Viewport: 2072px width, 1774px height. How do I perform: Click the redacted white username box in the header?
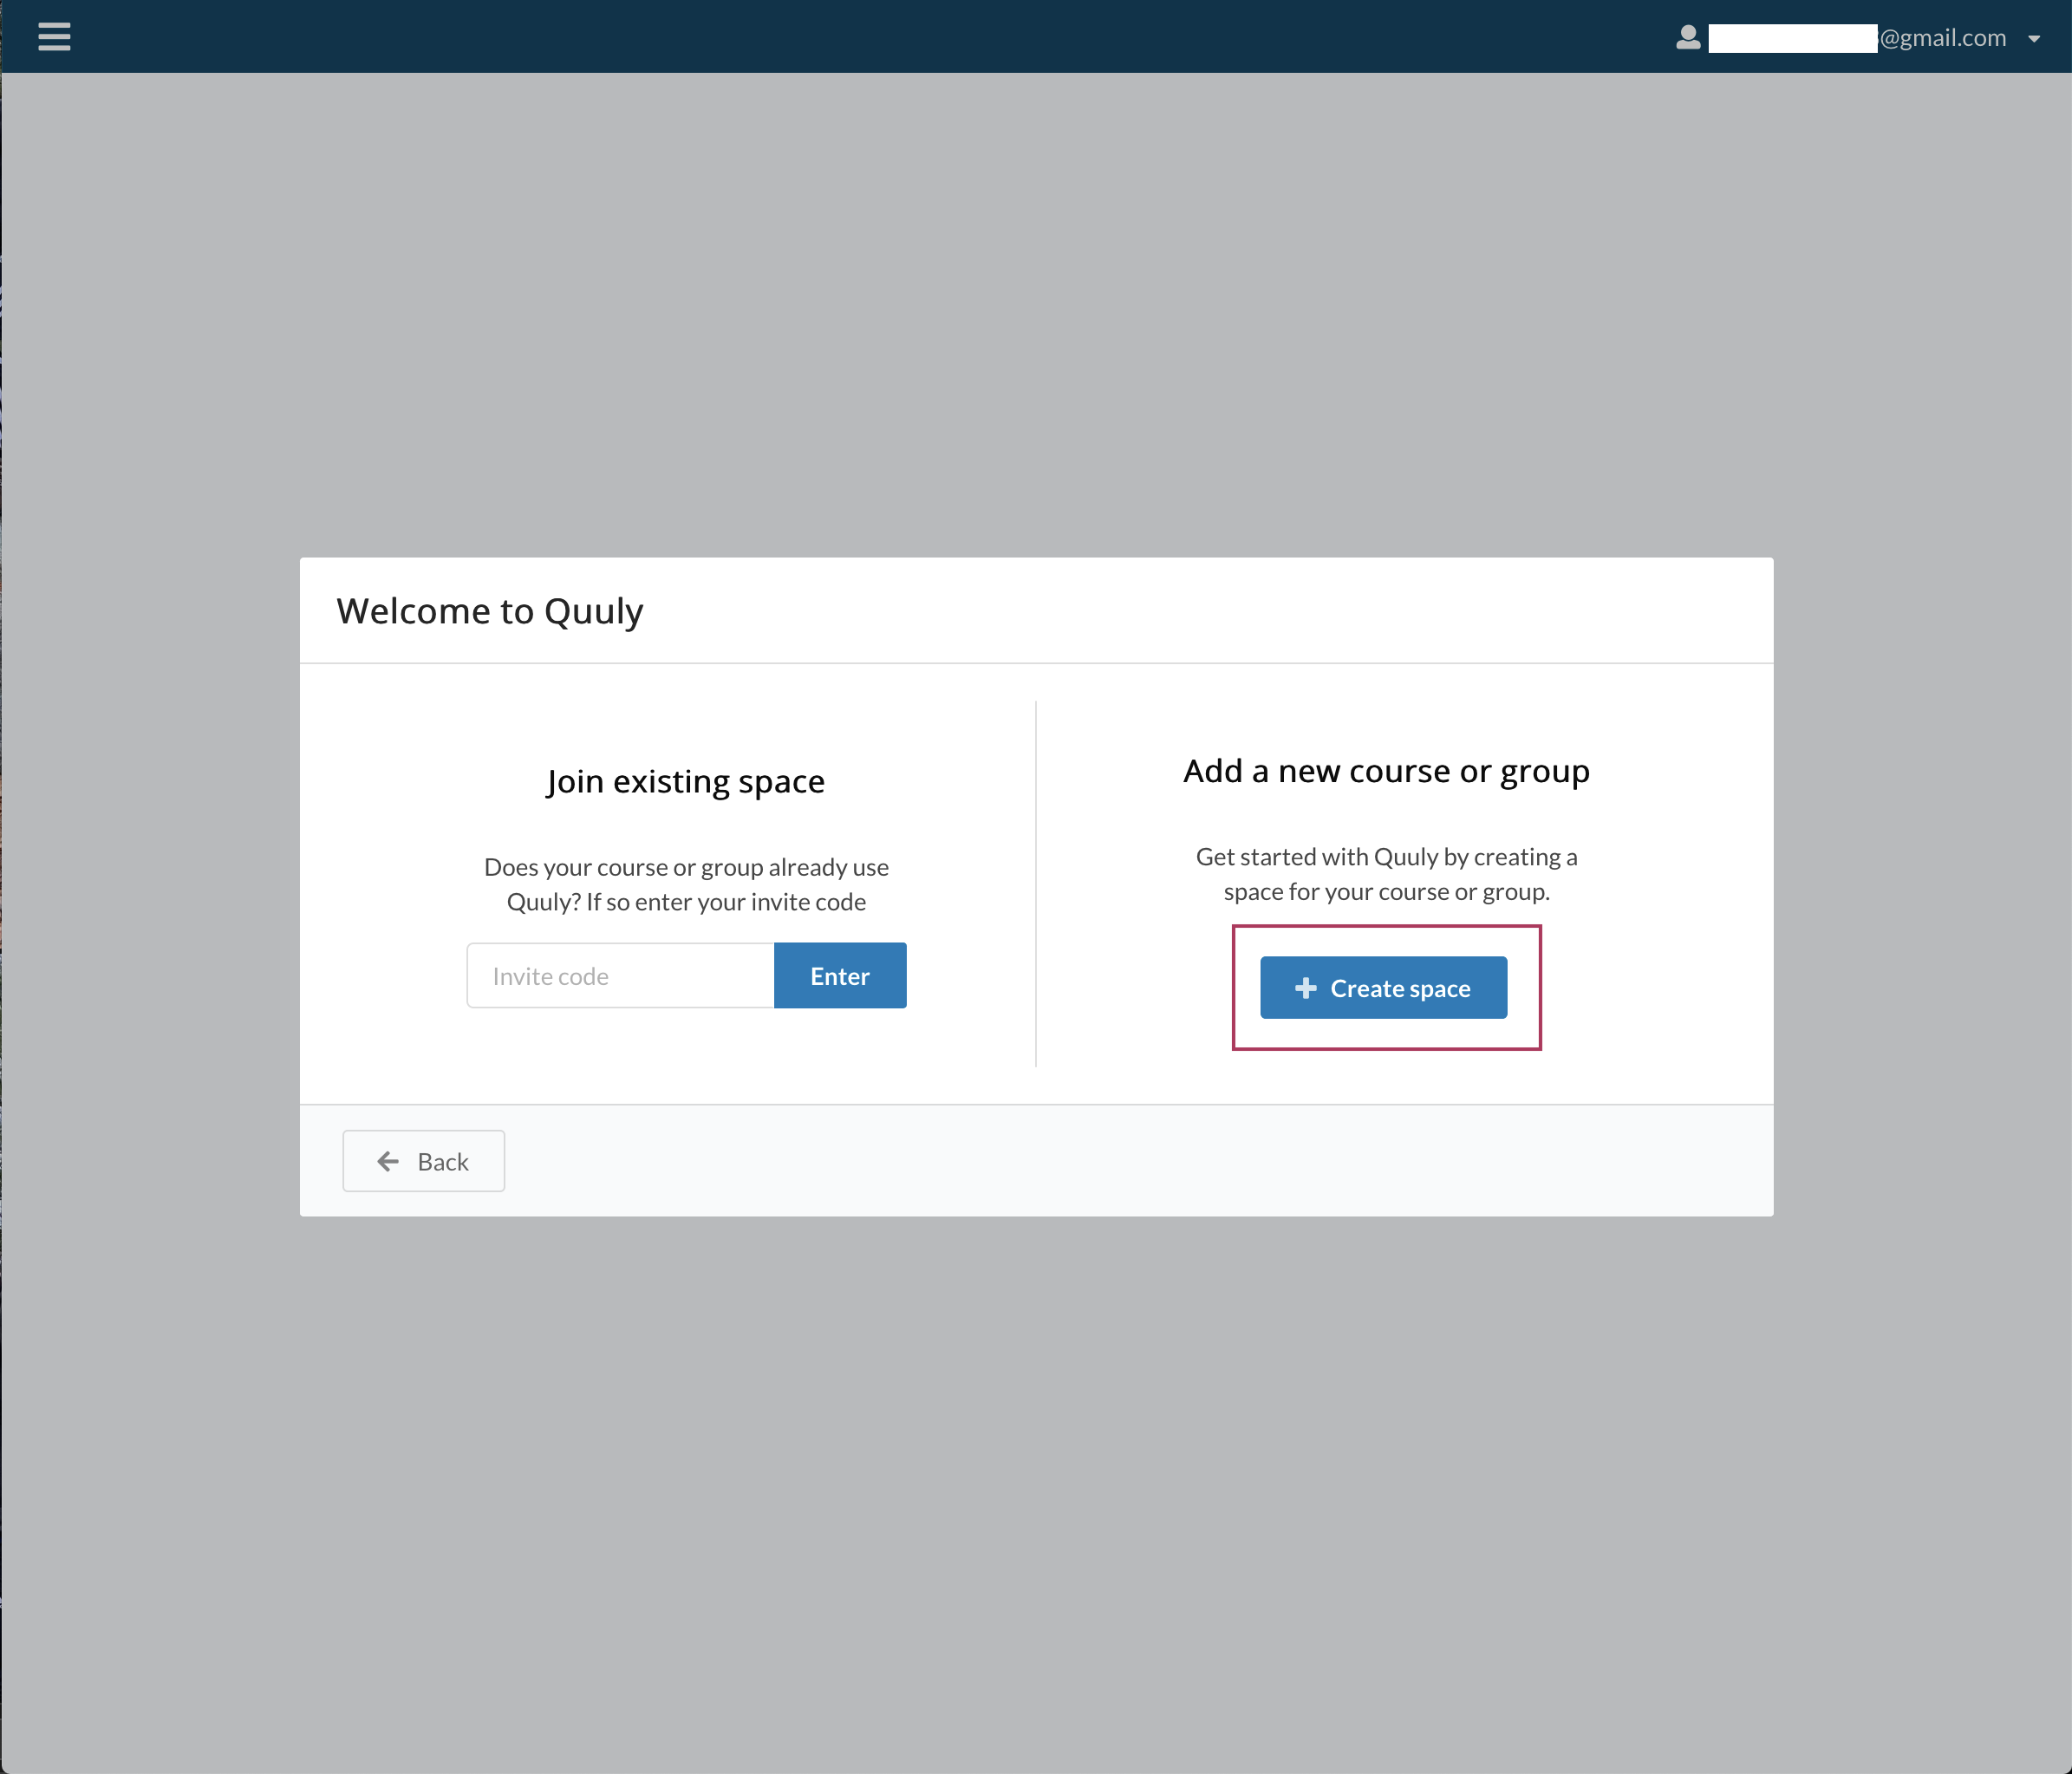click(1793, 38)
